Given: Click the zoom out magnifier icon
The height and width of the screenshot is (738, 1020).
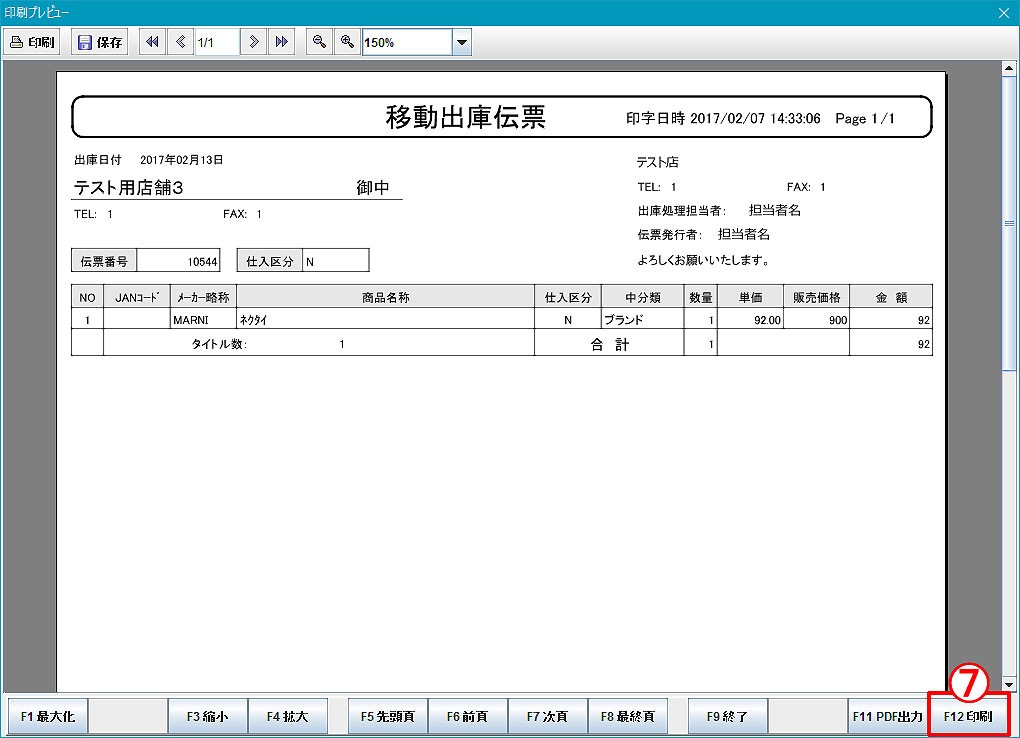Looking at the screenshot, I should [319, 42].
